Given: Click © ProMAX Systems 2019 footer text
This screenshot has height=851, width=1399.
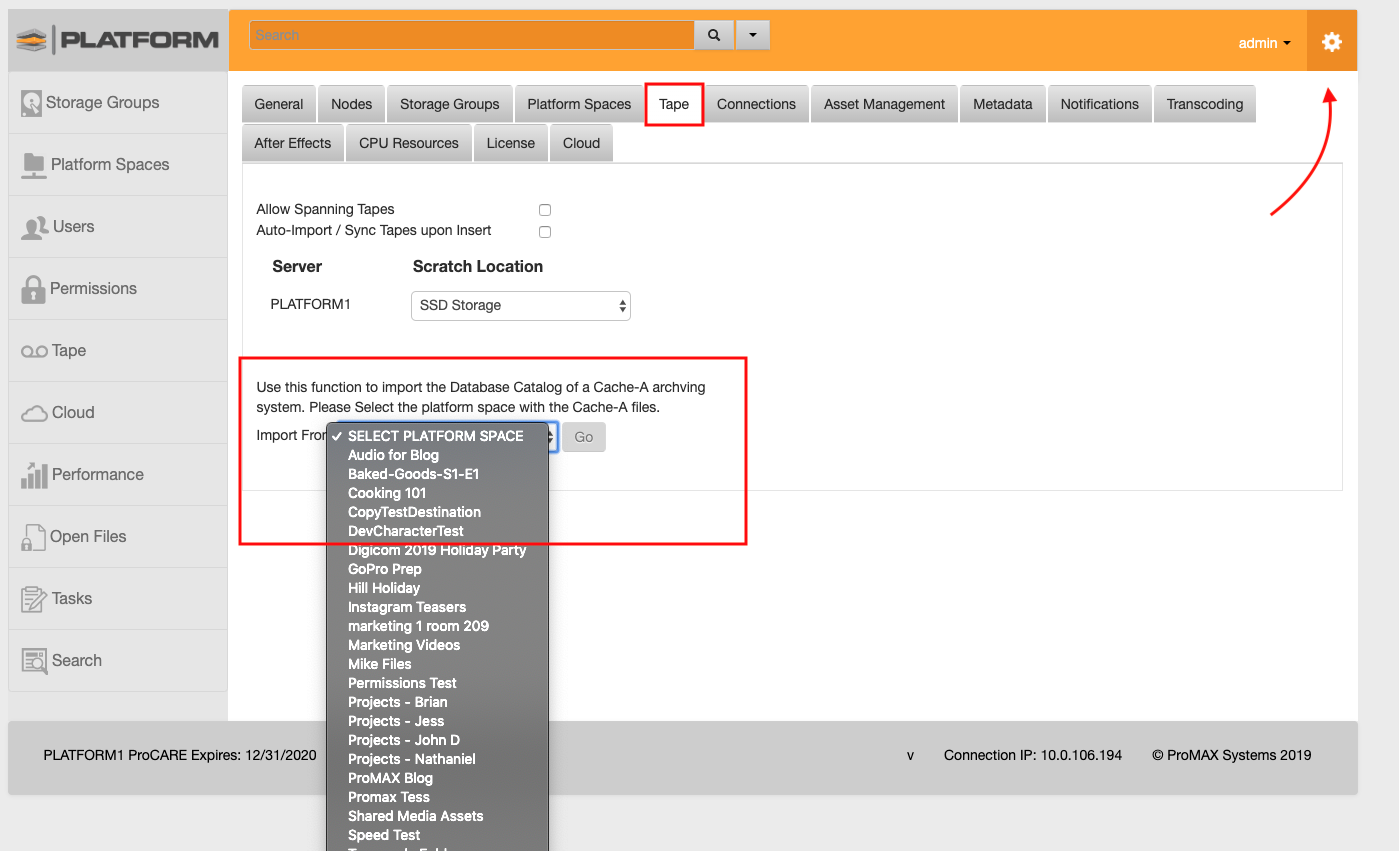Looking at the screenshot, I should click(x=1232, y=756).
